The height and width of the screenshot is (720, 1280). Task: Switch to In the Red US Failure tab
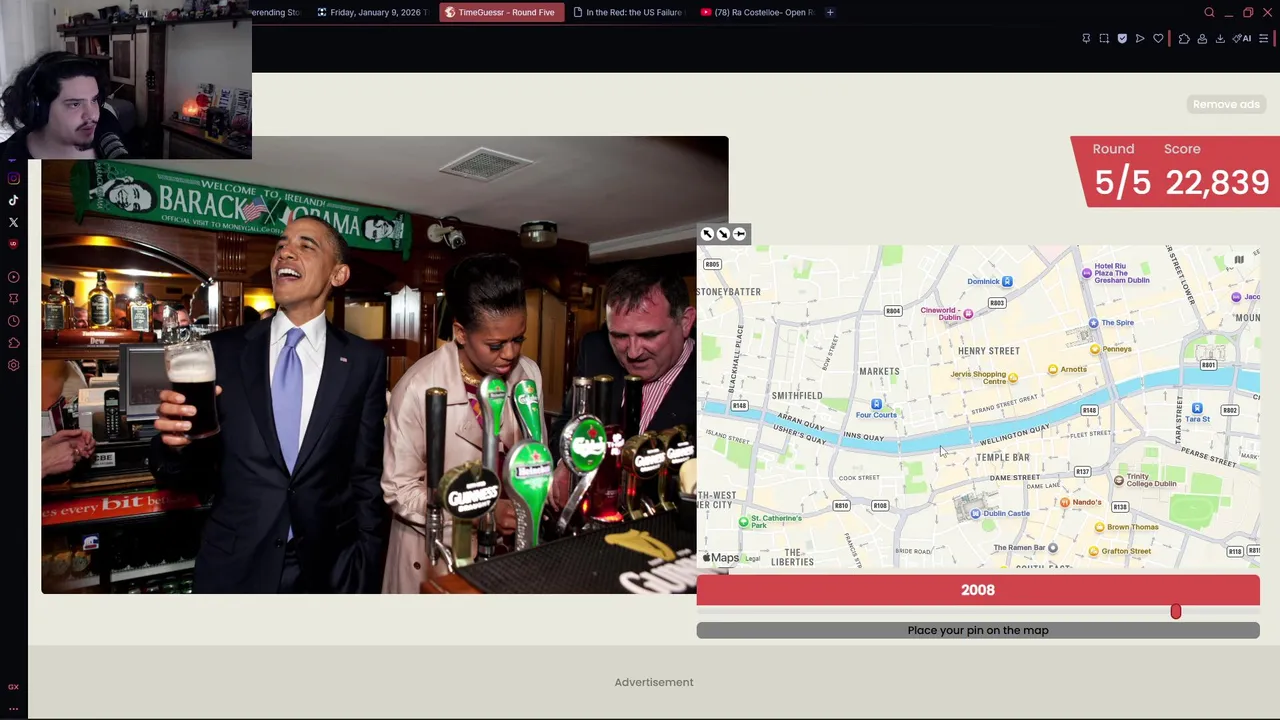(x=627, y=12)
